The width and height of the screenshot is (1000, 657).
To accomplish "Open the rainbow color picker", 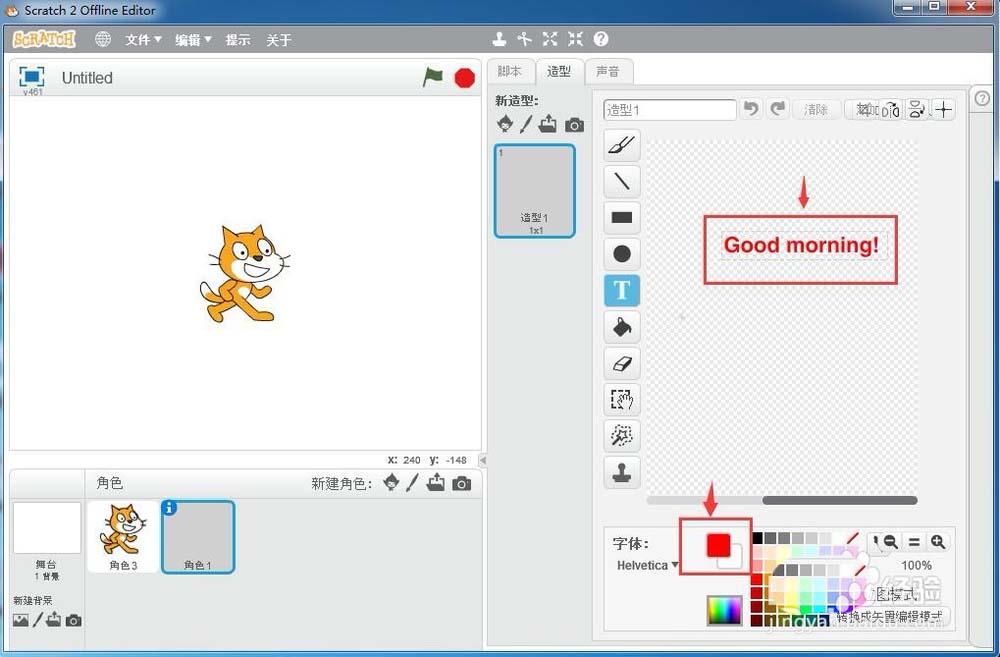I will [724, 610].
